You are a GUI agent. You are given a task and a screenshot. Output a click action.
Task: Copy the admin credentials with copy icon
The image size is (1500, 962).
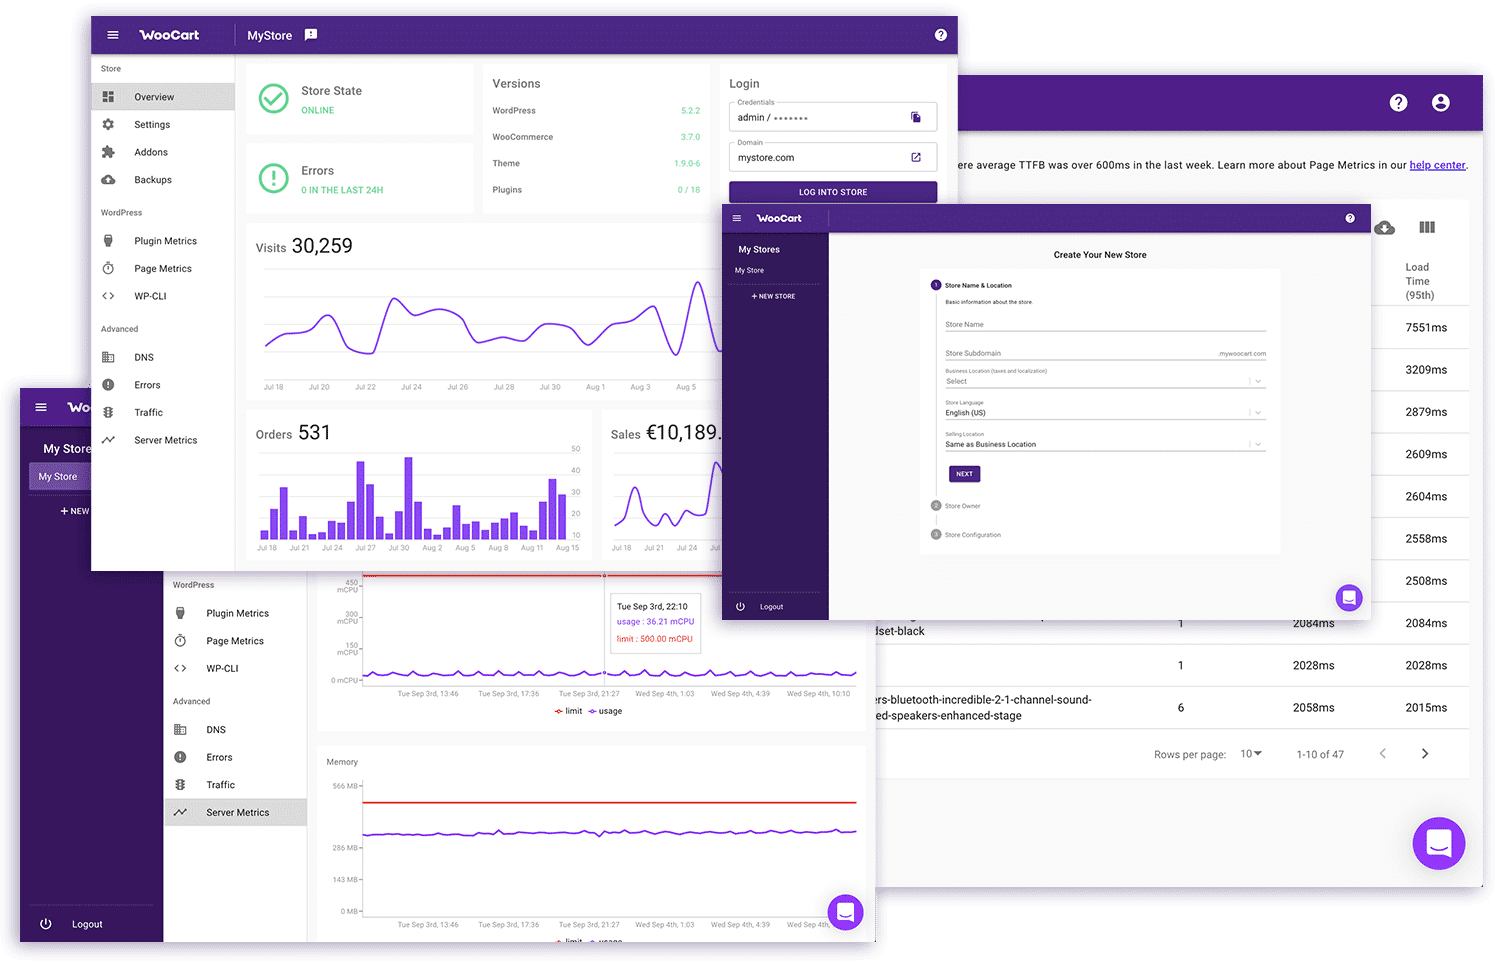point(915,117)
